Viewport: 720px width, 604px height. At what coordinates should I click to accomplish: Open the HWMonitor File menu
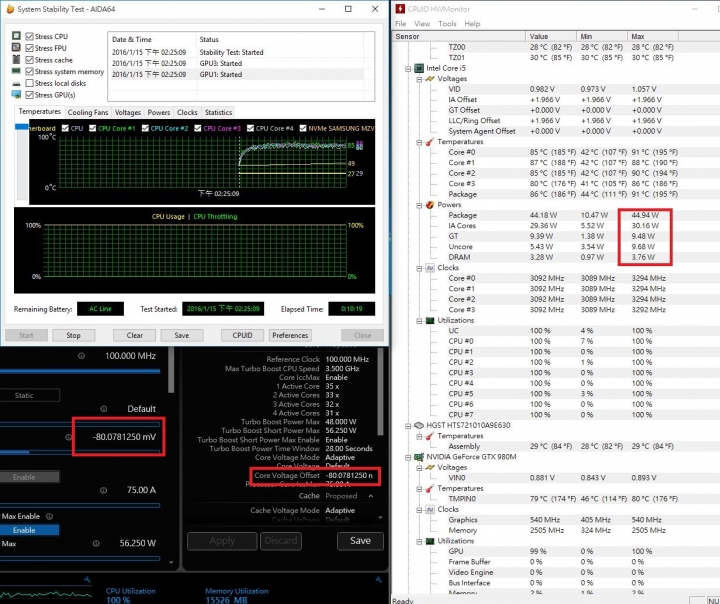(400, 24)
